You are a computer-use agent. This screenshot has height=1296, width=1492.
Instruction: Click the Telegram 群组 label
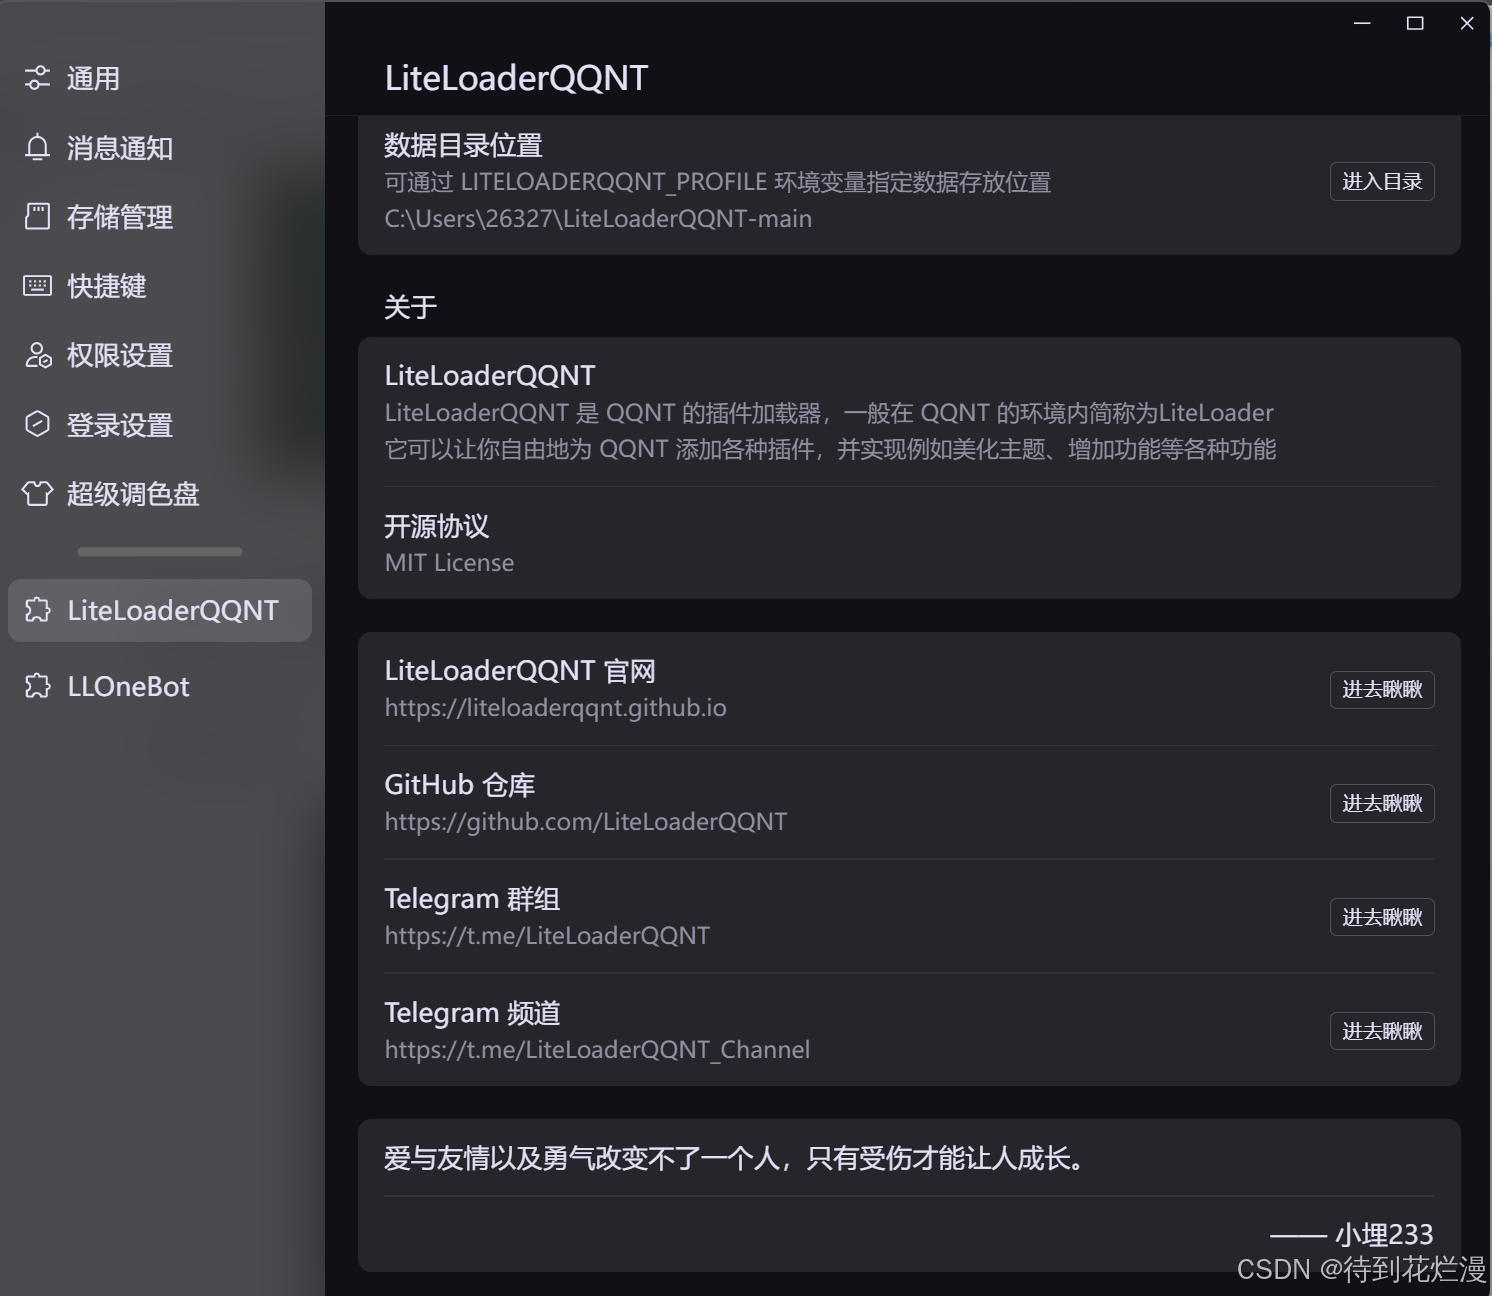(x=472, y=899)
